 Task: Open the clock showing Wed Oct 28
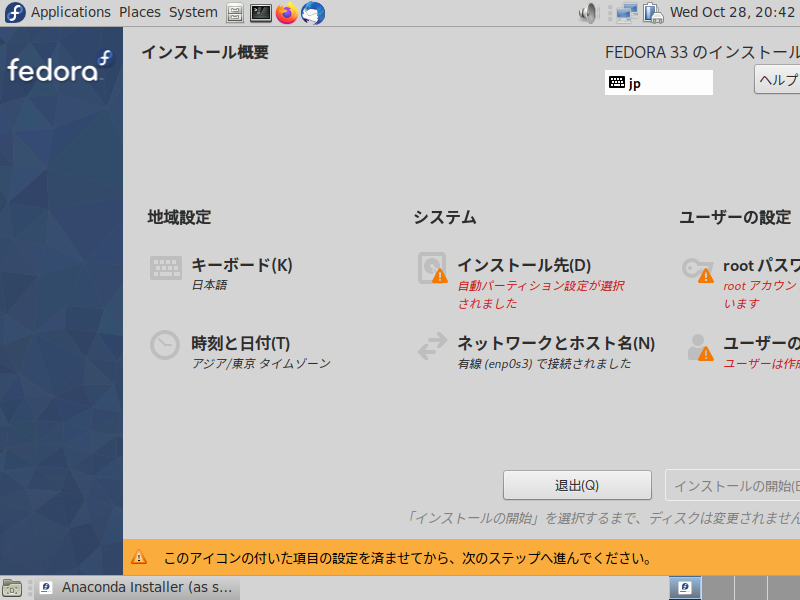(x=733, y=12)
